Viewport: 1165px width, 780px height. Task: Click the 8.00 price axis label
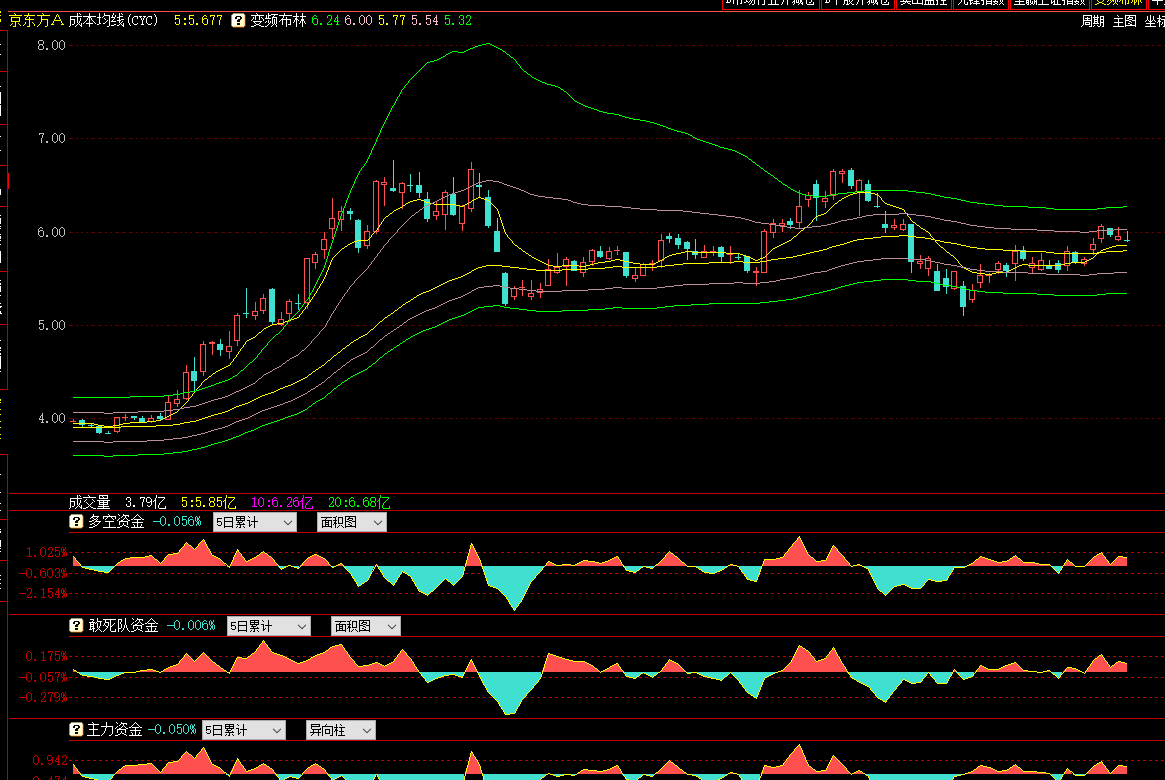[51, 45]
